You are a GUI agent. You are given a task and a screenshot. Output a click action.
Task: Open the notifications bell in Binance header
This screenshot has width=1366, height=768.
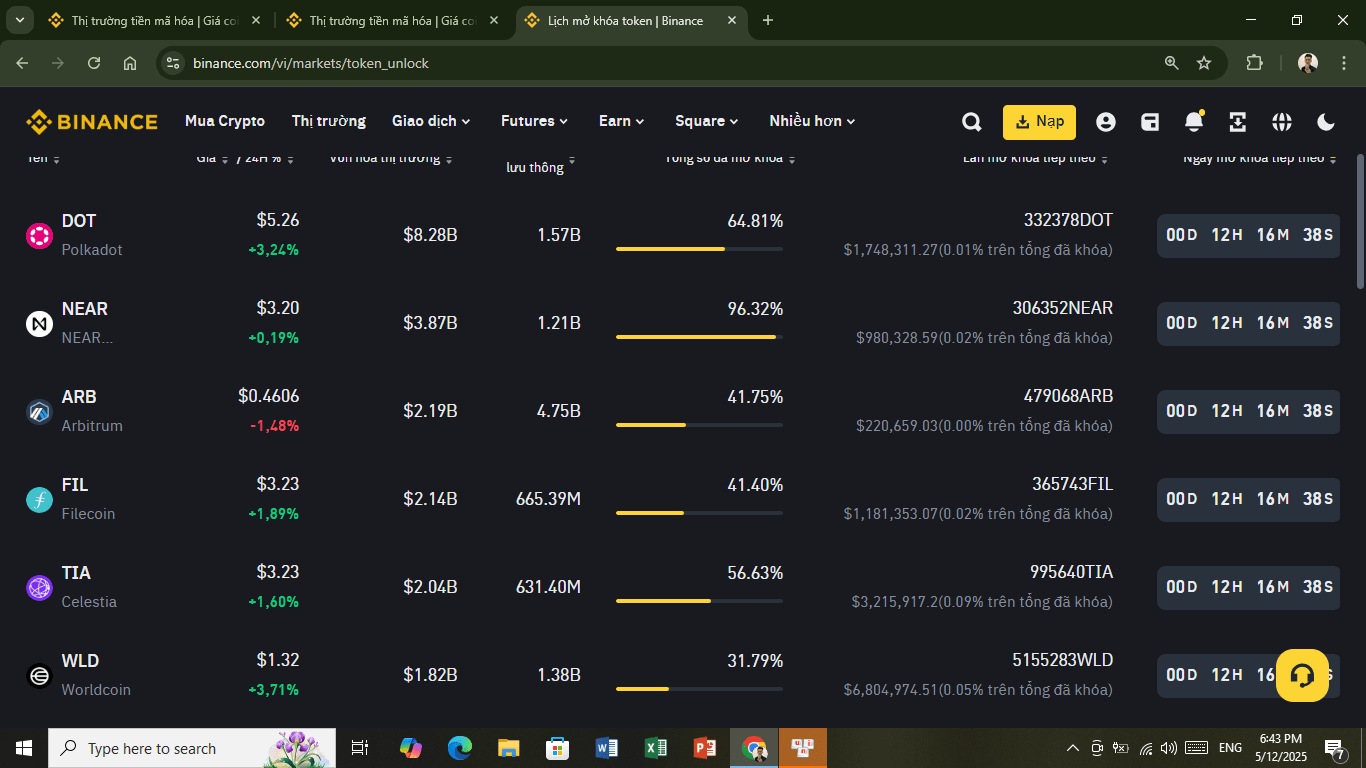1194,121
